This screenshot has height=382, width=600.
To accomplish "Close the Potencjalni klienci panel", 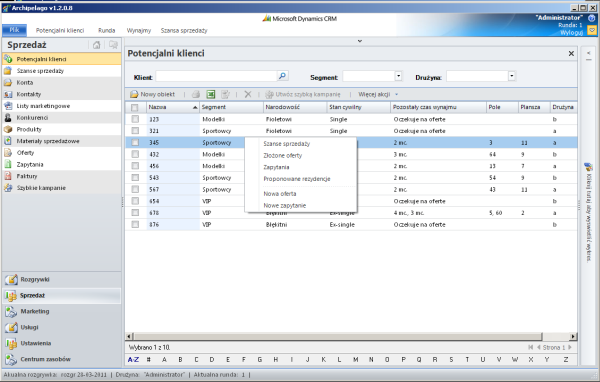I will click(x=571, y=54).
